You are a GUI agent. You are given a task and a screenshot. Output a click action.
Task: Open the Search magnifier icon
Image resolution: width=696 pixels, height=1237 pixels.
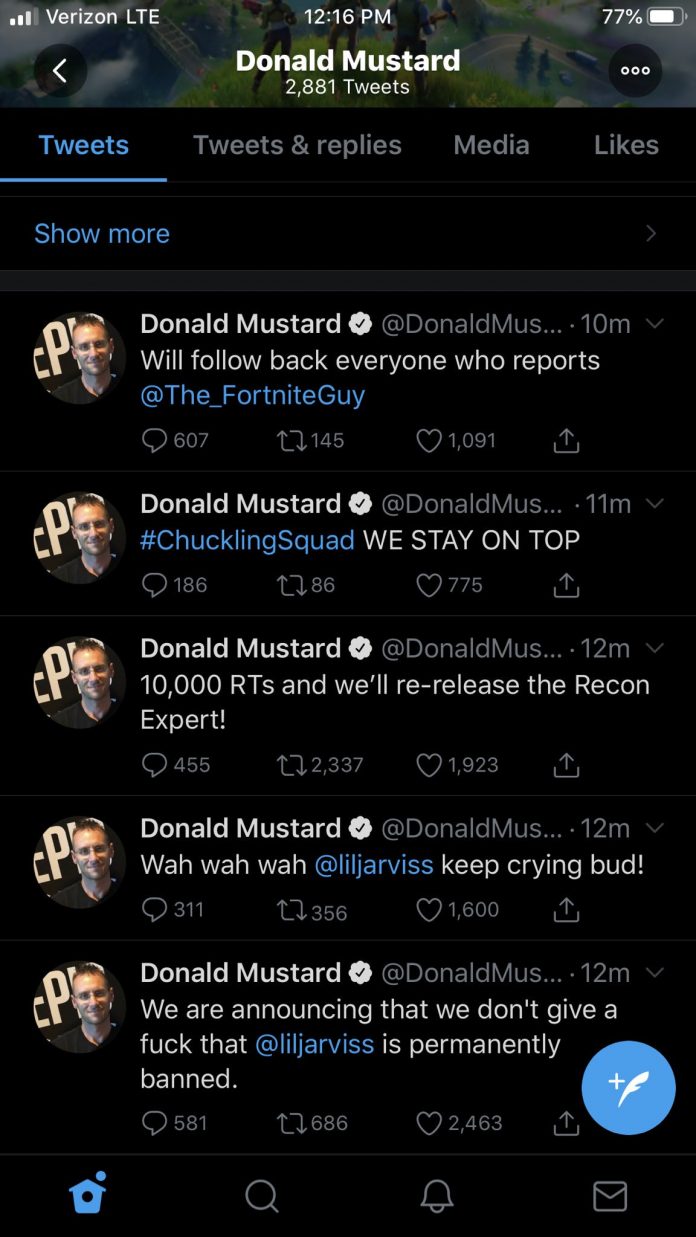pos(261,1195)
